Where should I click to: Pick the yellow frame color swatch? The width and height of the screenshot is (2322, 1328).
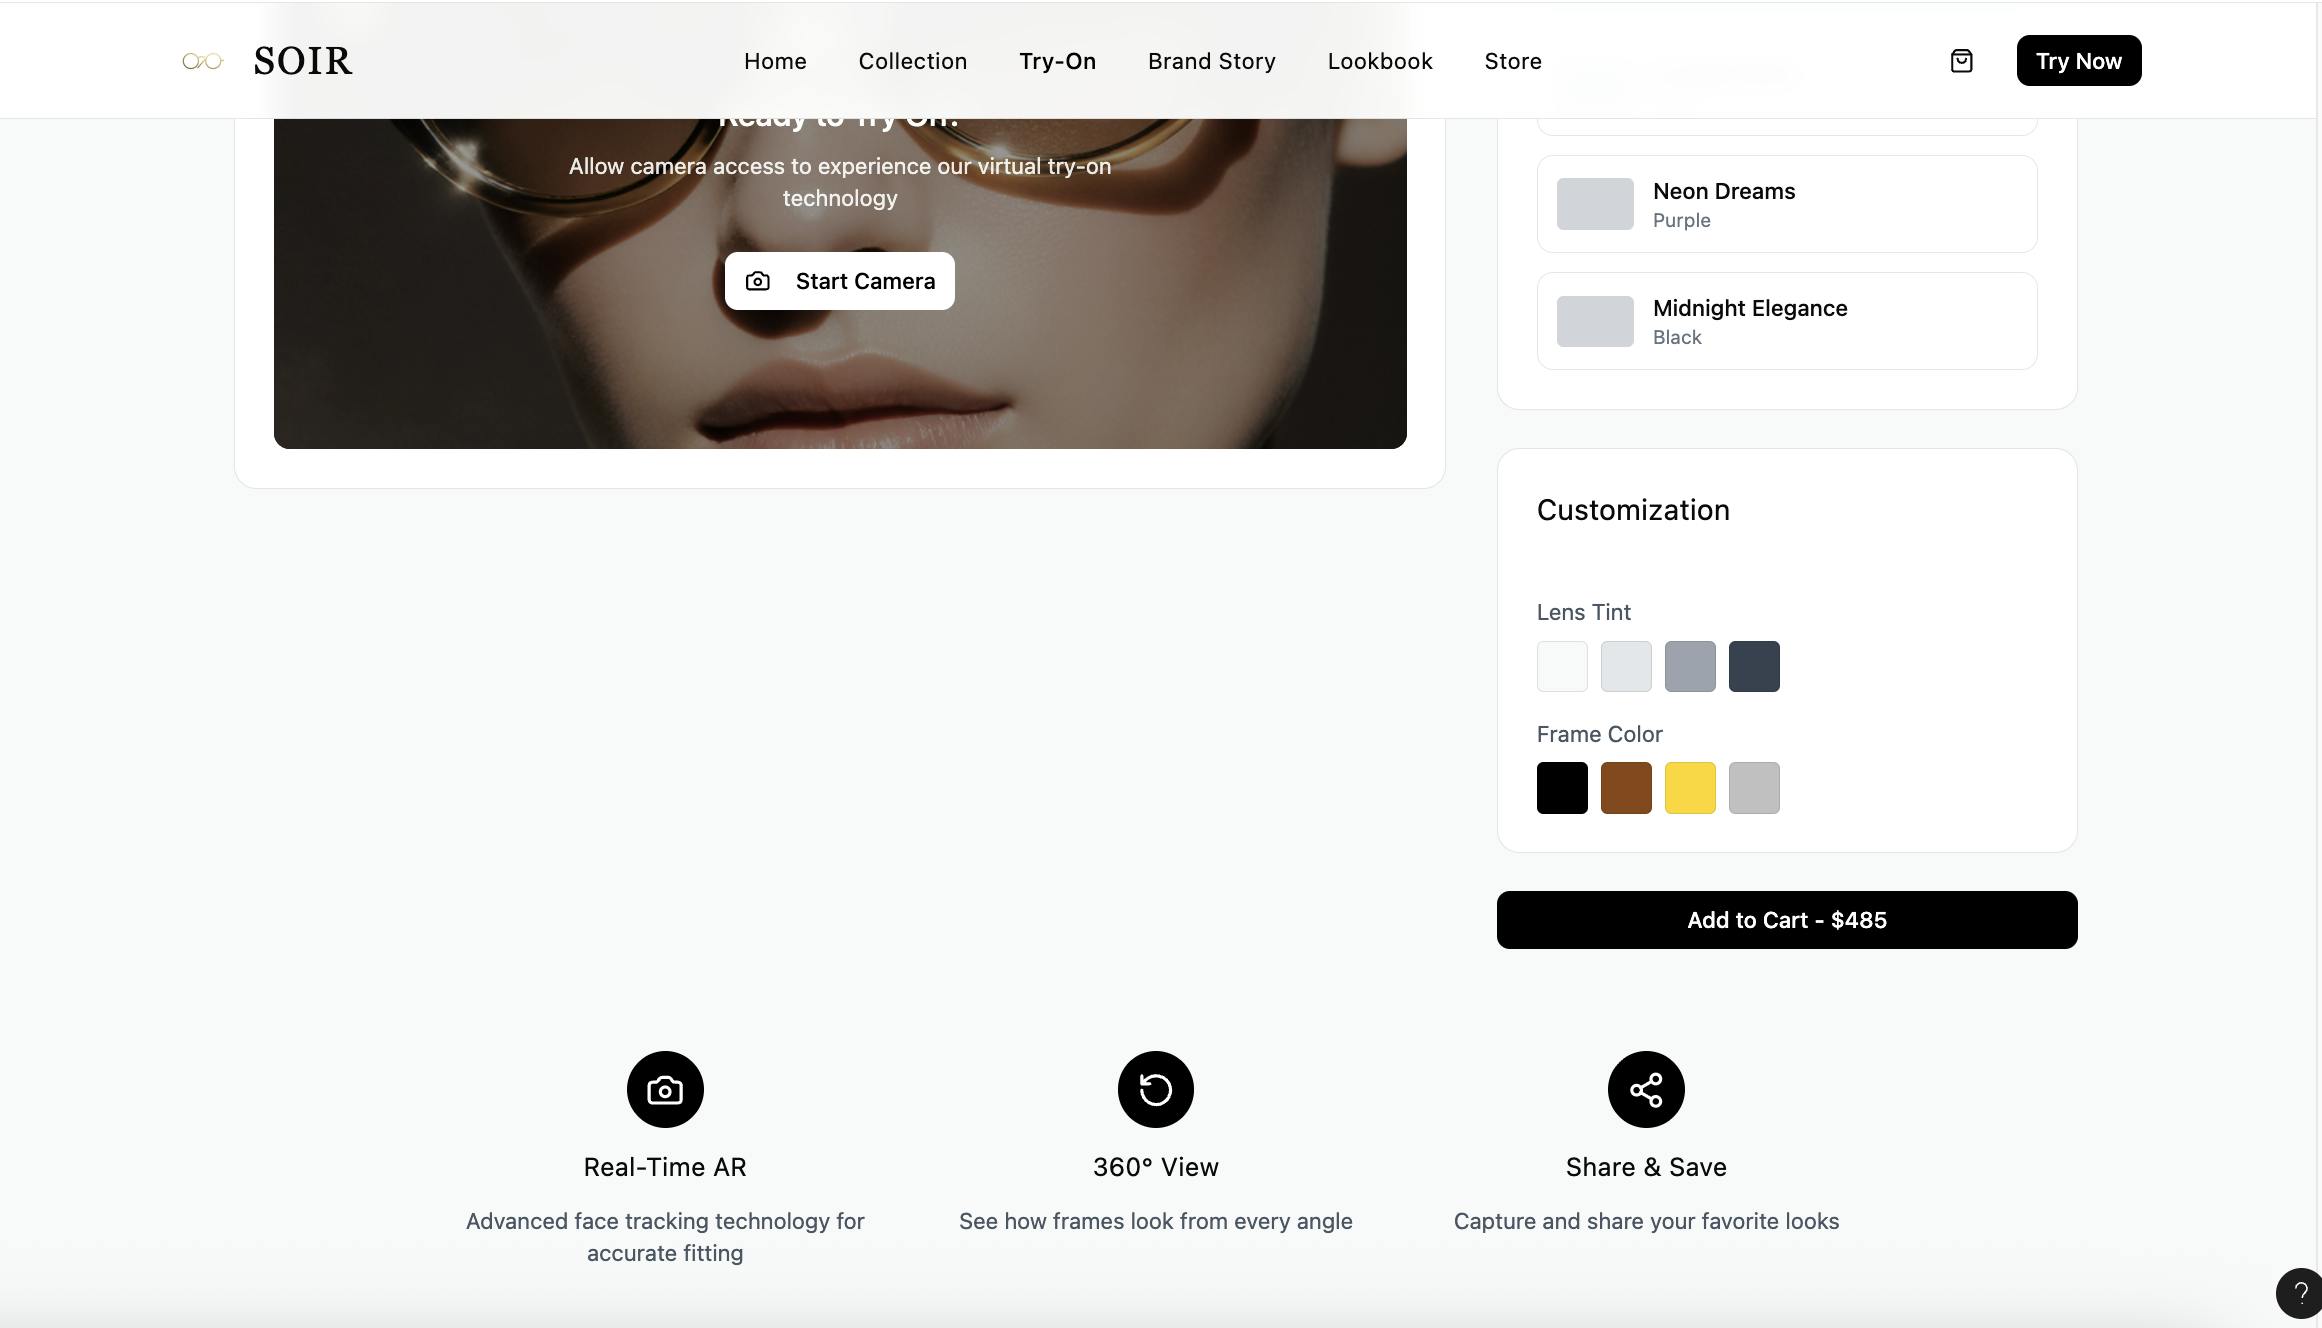(x=1689, y=788)
